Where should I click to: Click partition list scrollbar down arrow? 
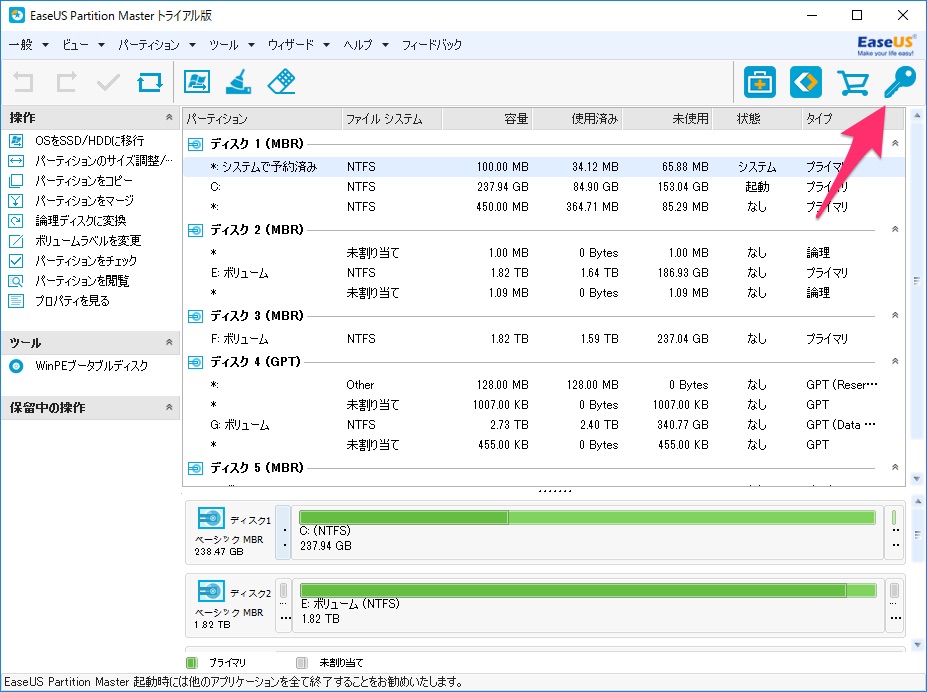[917, 479]
